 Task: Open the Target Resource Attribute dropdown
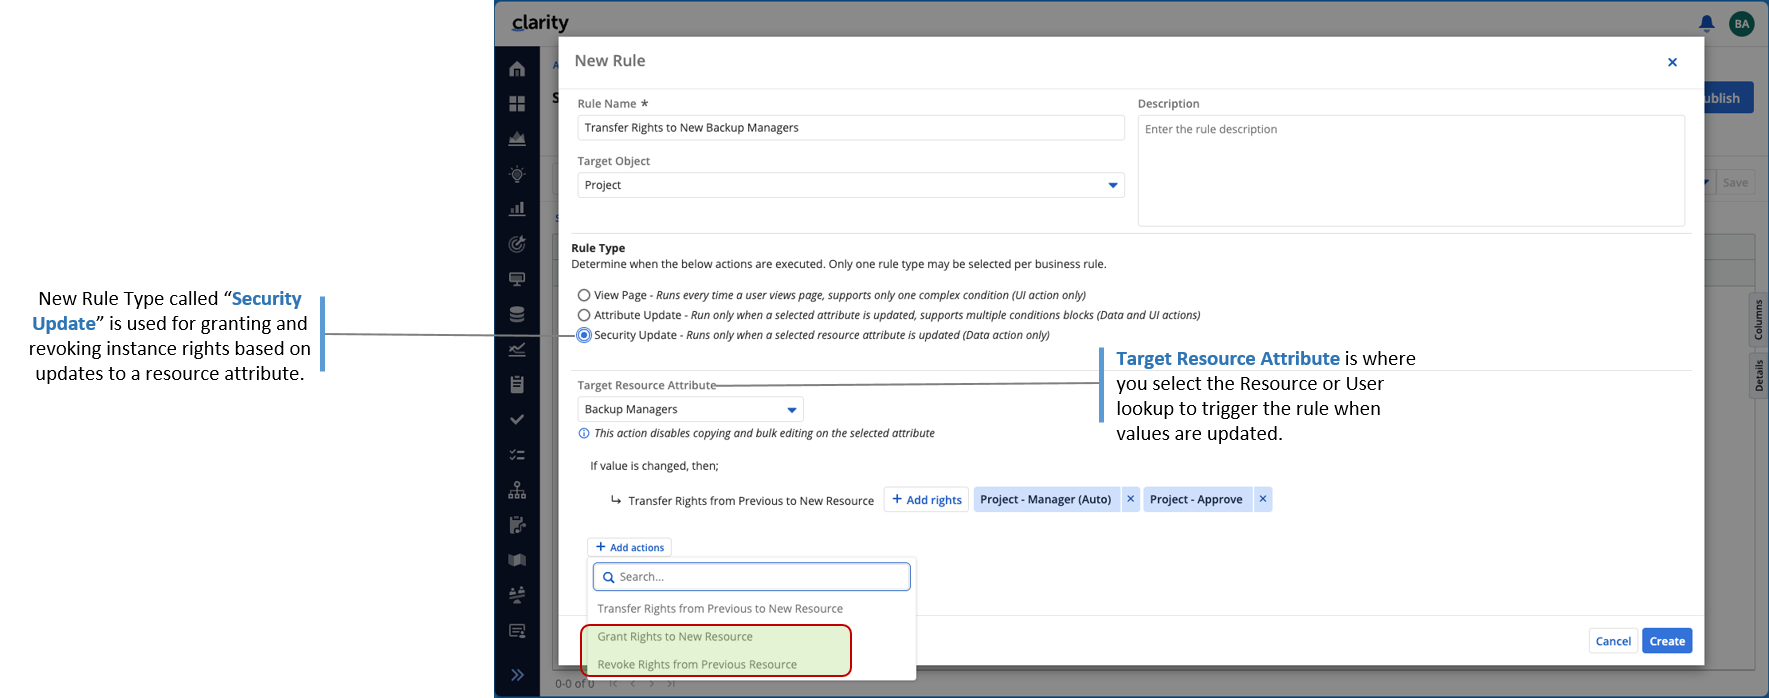[x=691, y=409]
